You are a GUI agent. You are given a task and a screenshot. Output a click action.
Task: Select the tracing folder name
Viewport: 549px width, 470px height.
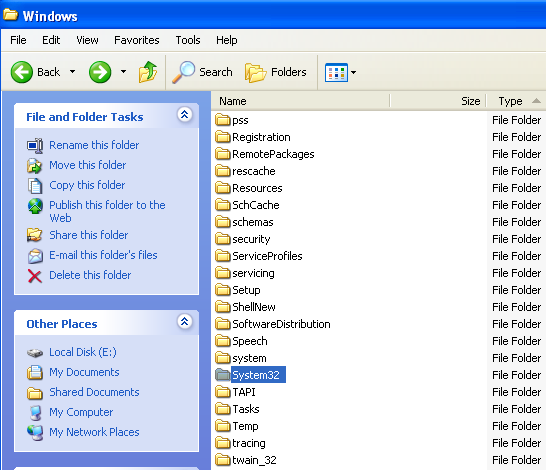249,443
